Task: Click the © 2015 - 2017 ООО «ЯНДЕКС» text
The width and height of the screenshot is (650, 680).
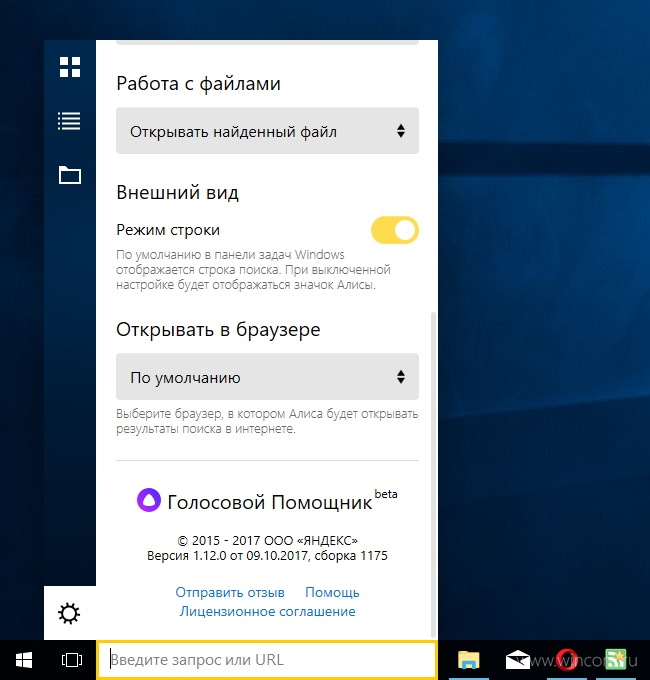Action: 267,540
